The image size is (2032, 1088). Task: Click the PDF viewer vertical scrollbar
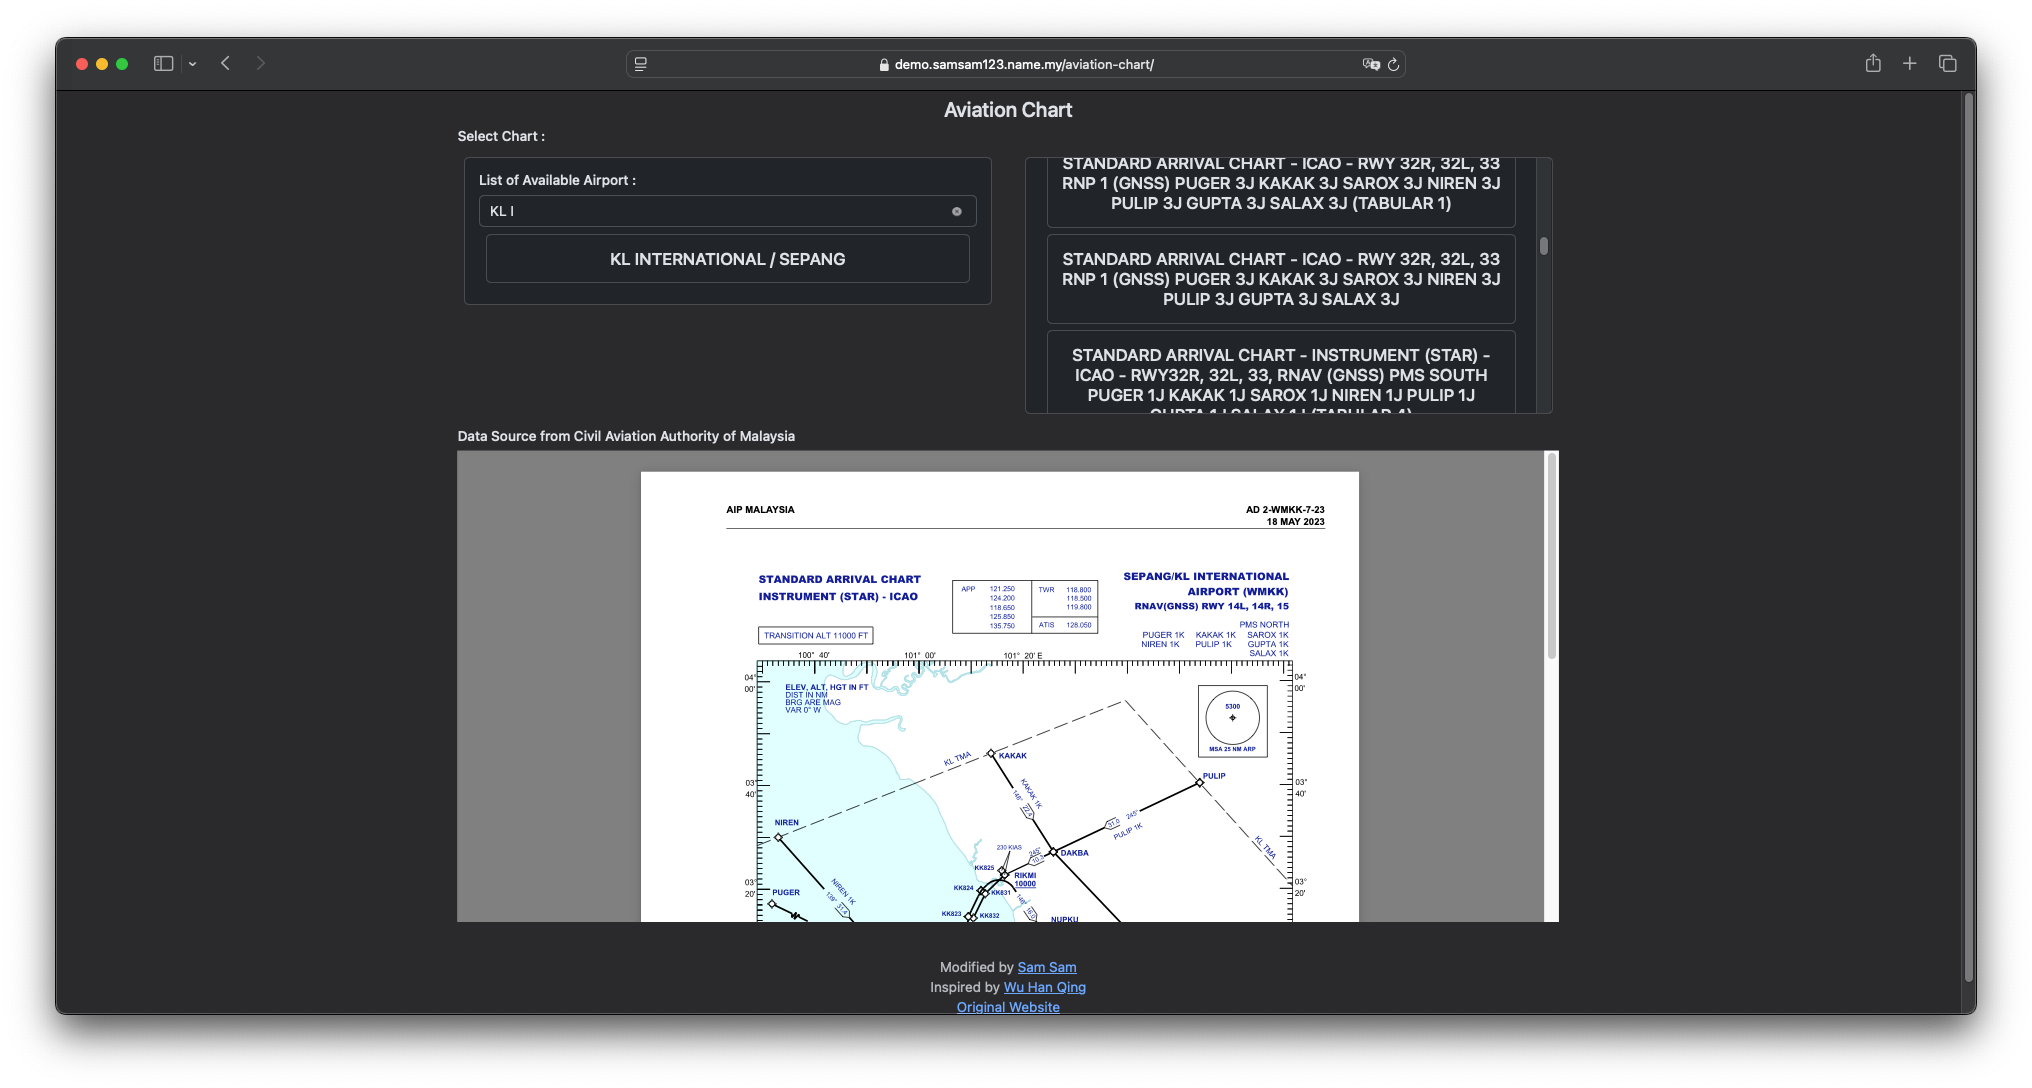[1552, 556]
